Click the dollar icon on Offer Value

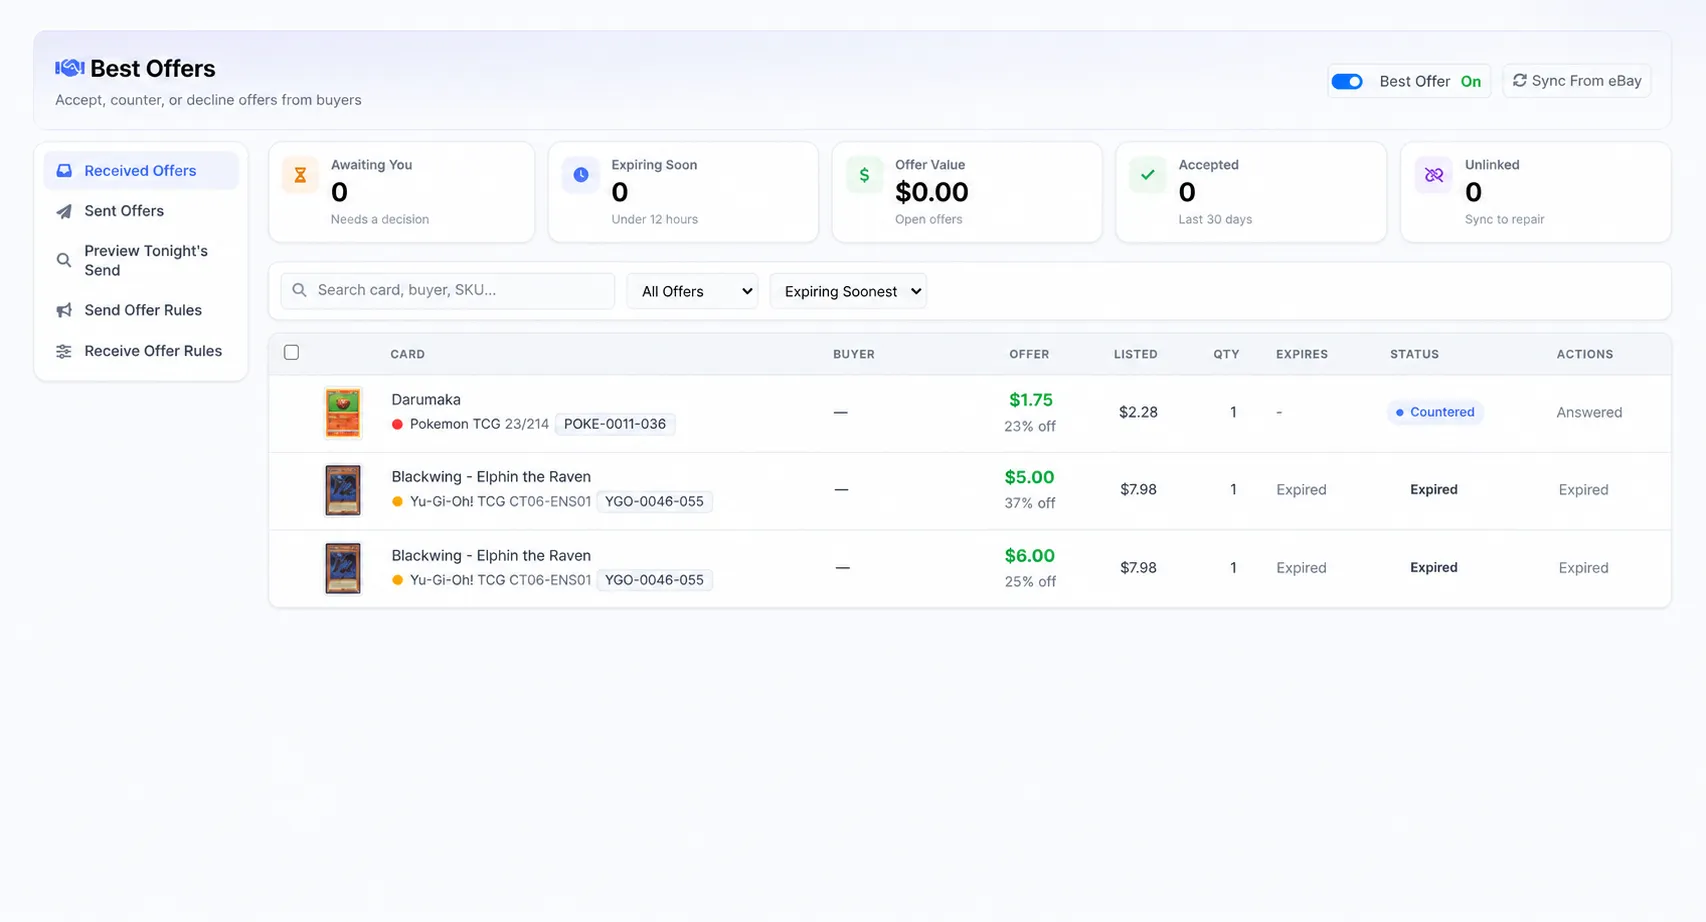[864, 175]
